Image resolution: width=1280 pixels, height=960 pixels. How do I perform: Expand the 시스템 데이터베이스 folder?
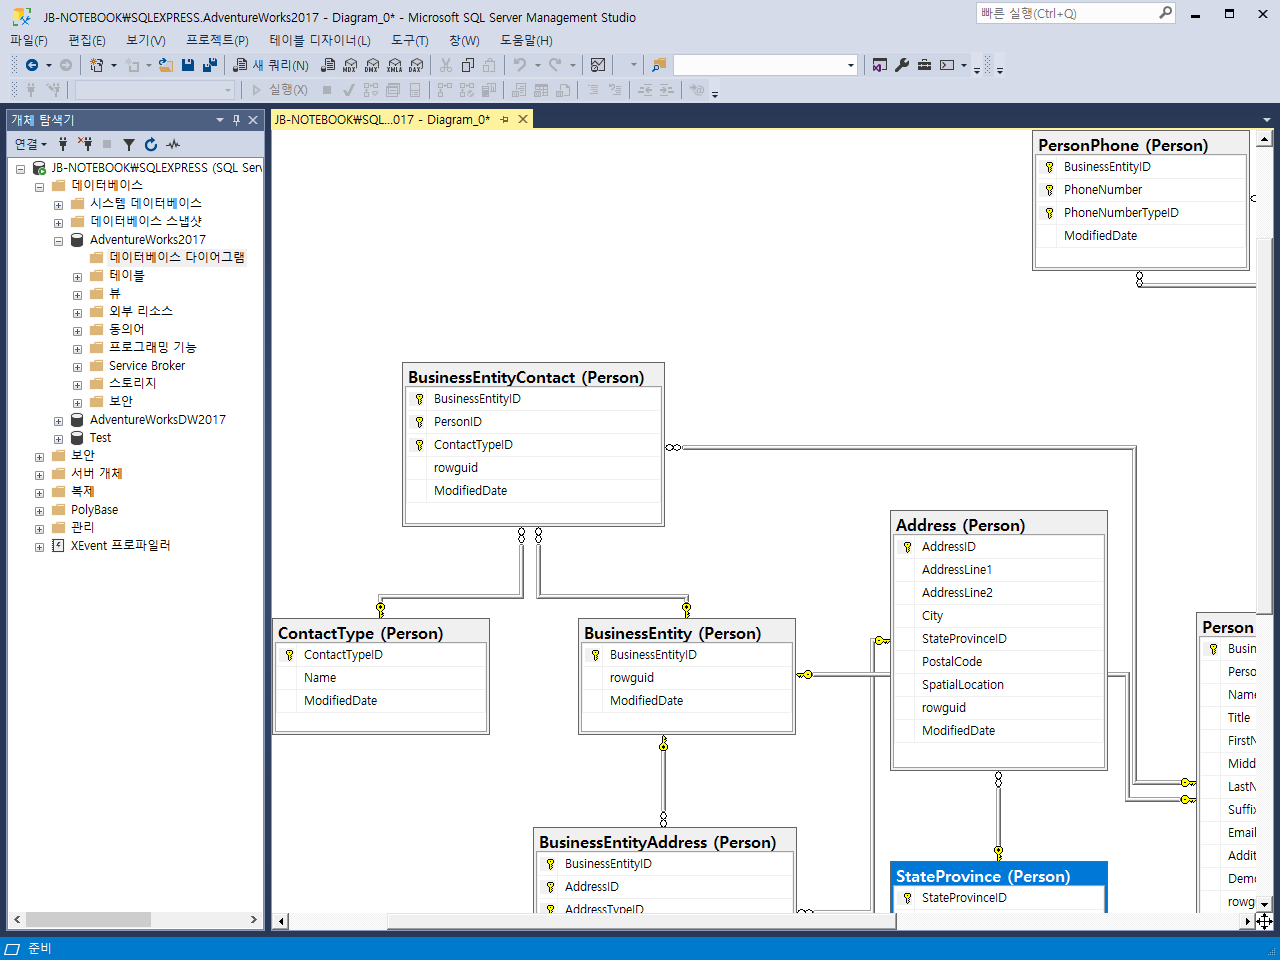[x=58, y=205]
